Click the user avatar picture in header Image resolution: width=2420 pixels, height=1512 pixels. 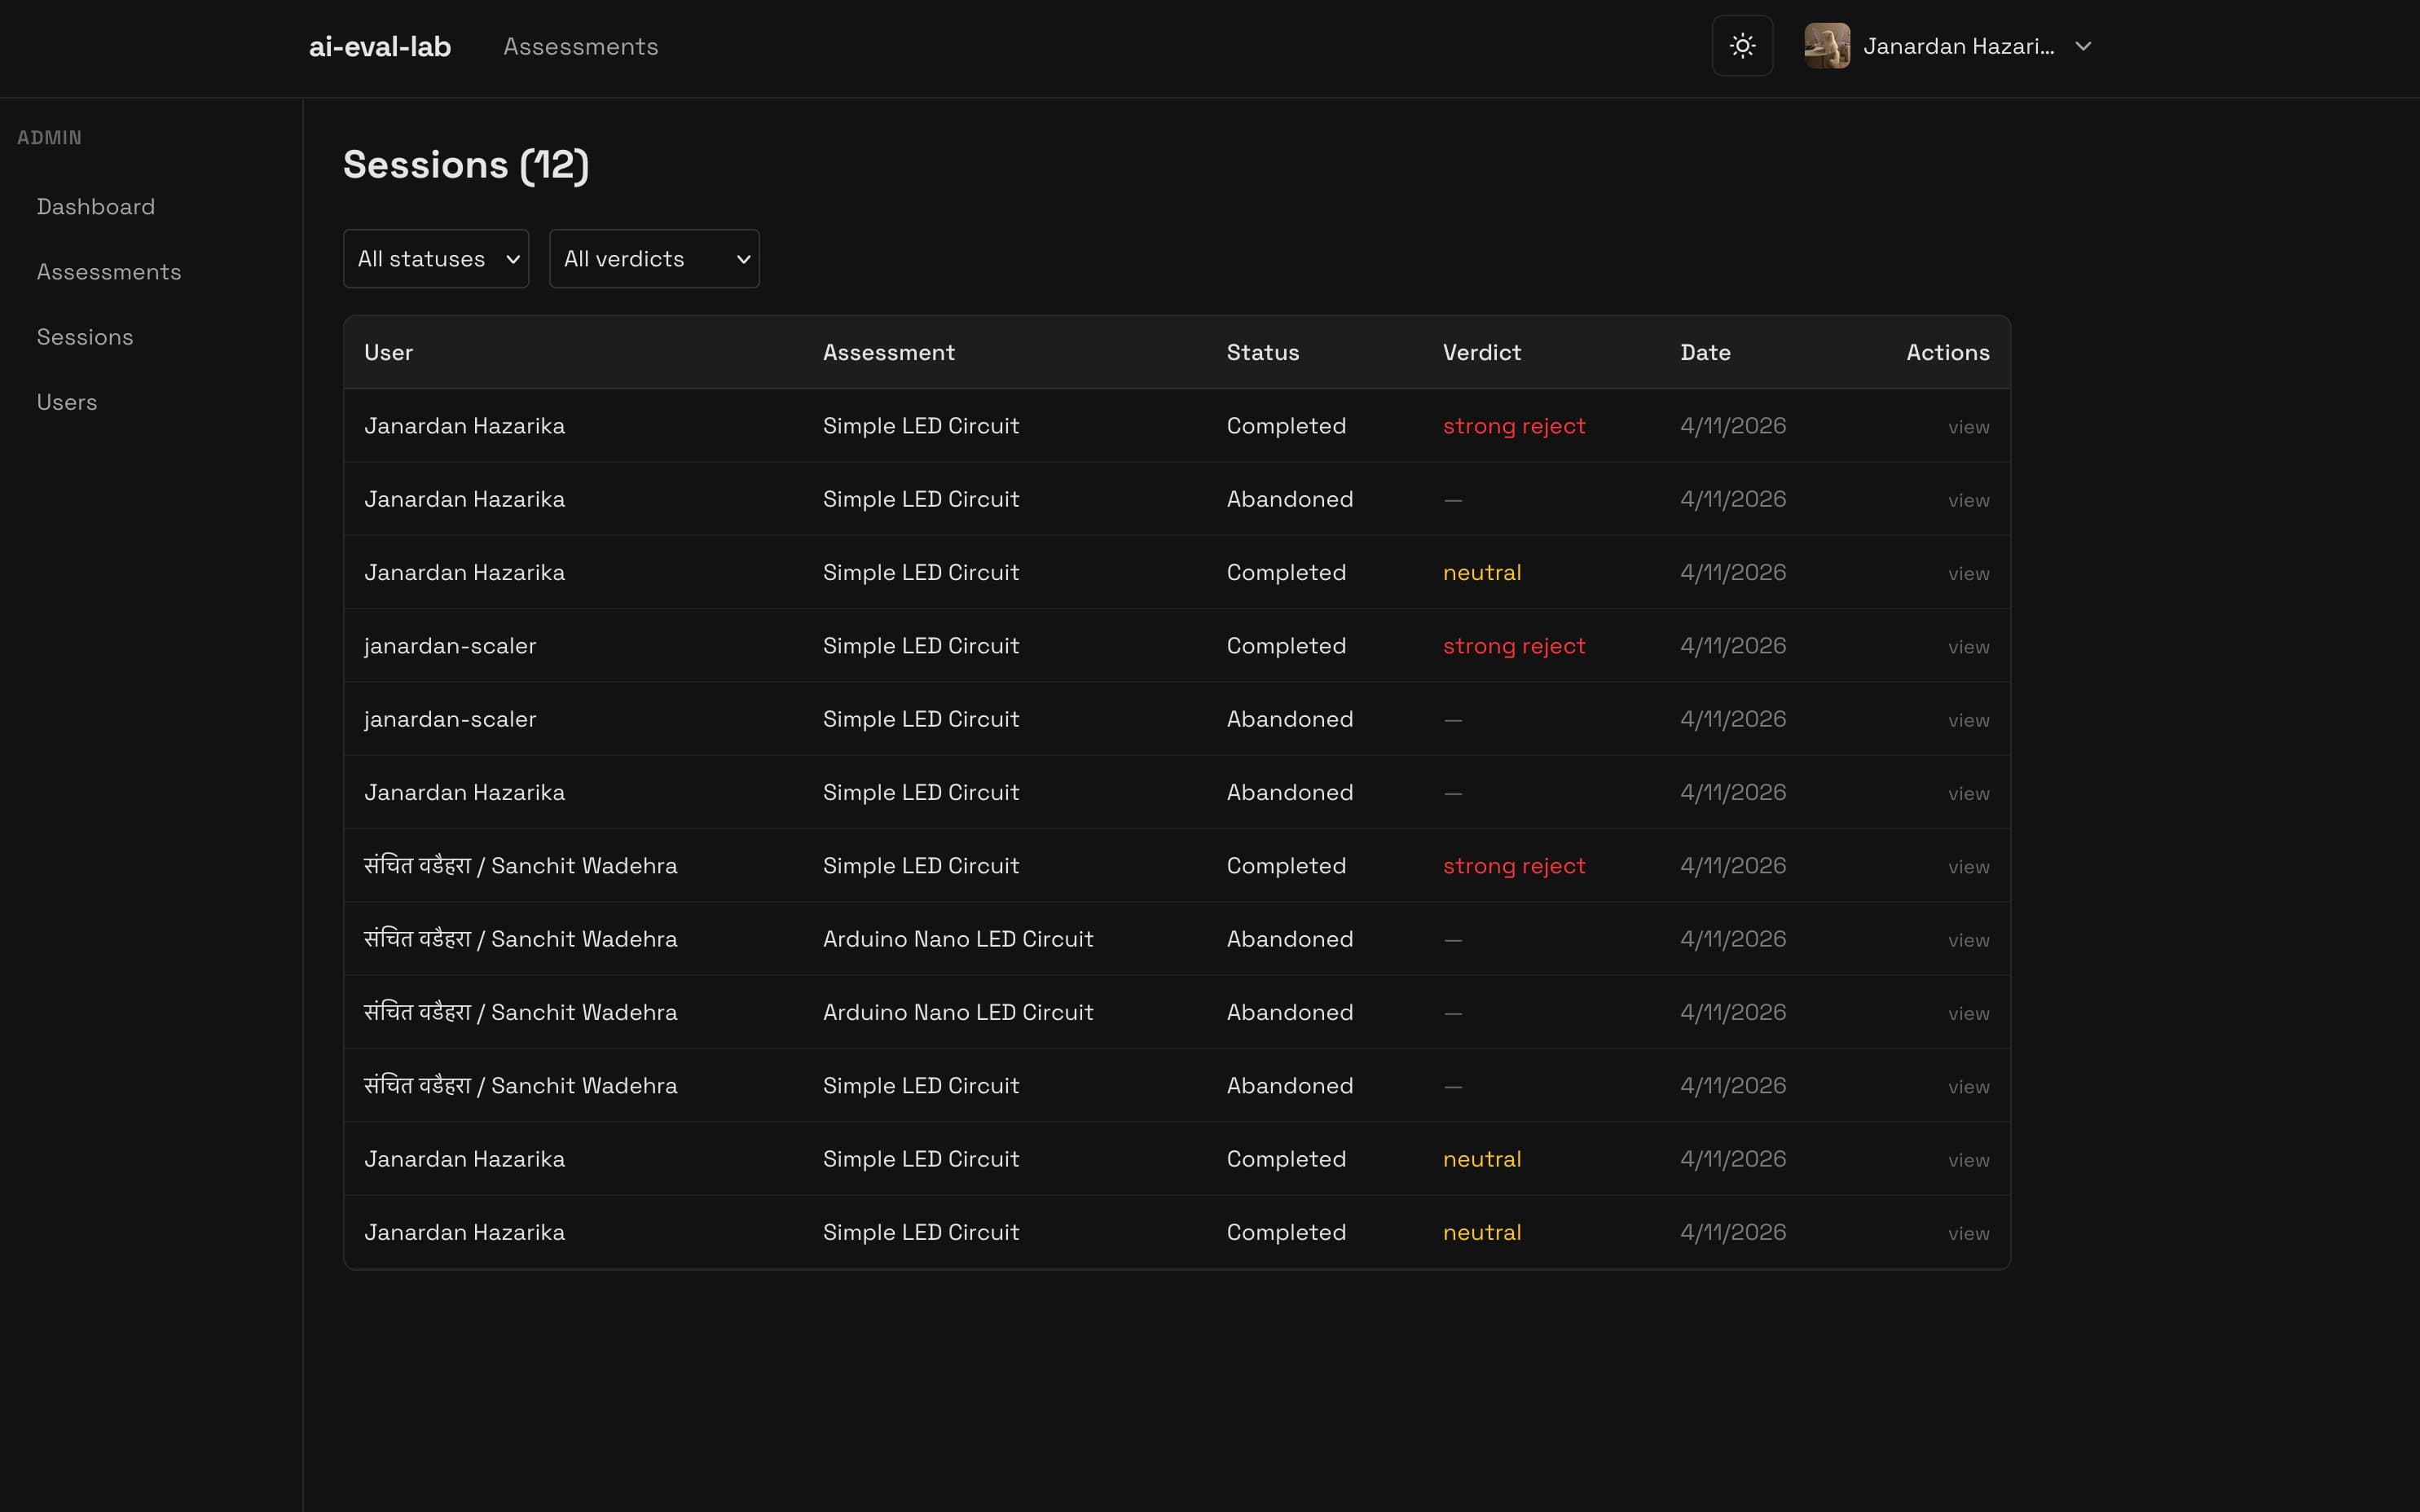[1826, 46]
